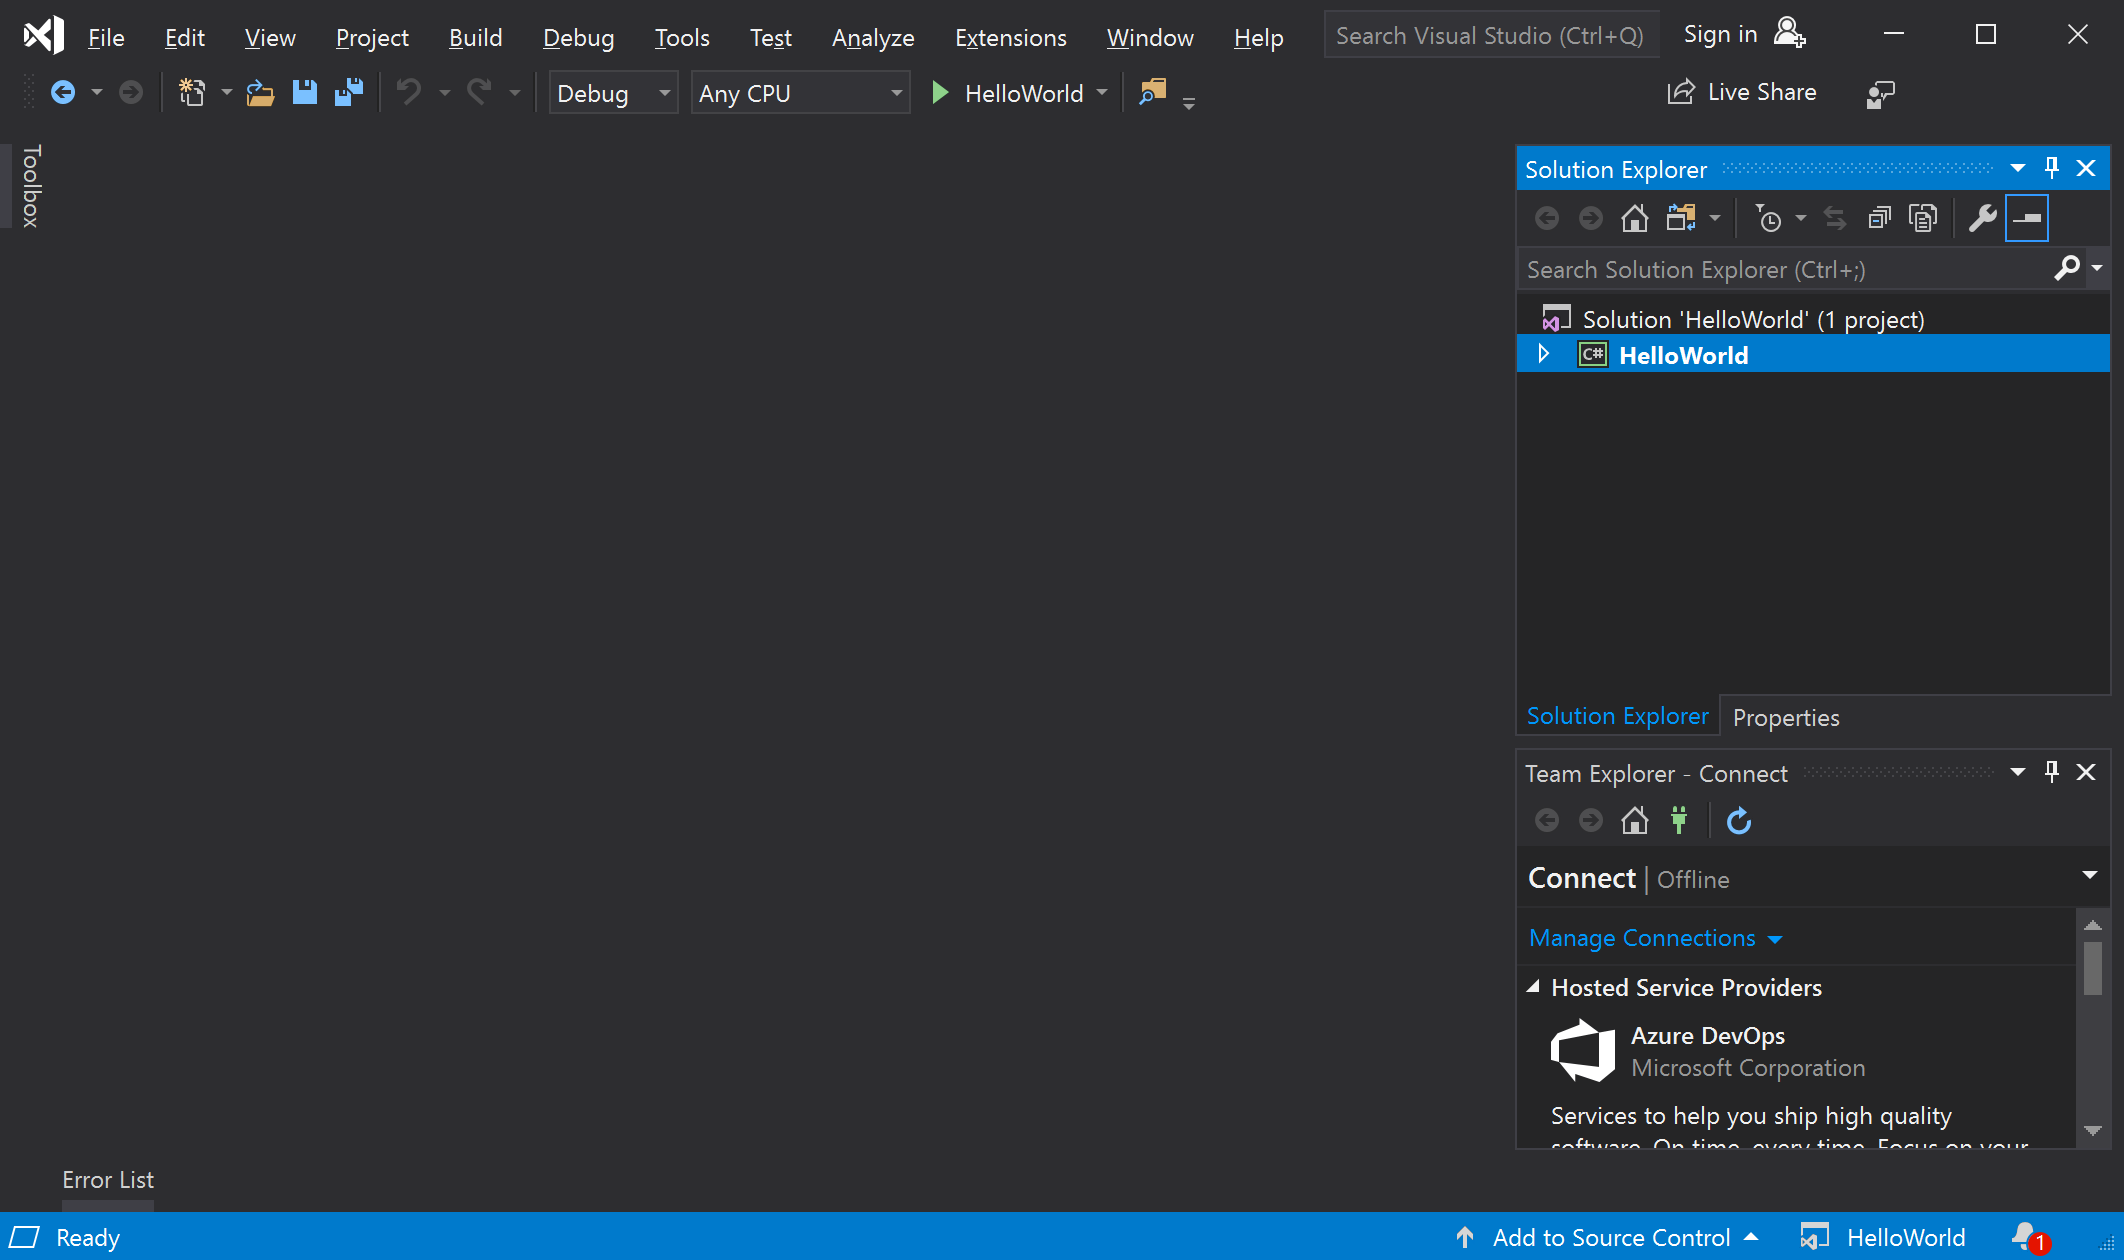Click the Solution Explorer search input field
Image resolution: width=2124 pixels, height=1260 pixels.
point(1788,268)
